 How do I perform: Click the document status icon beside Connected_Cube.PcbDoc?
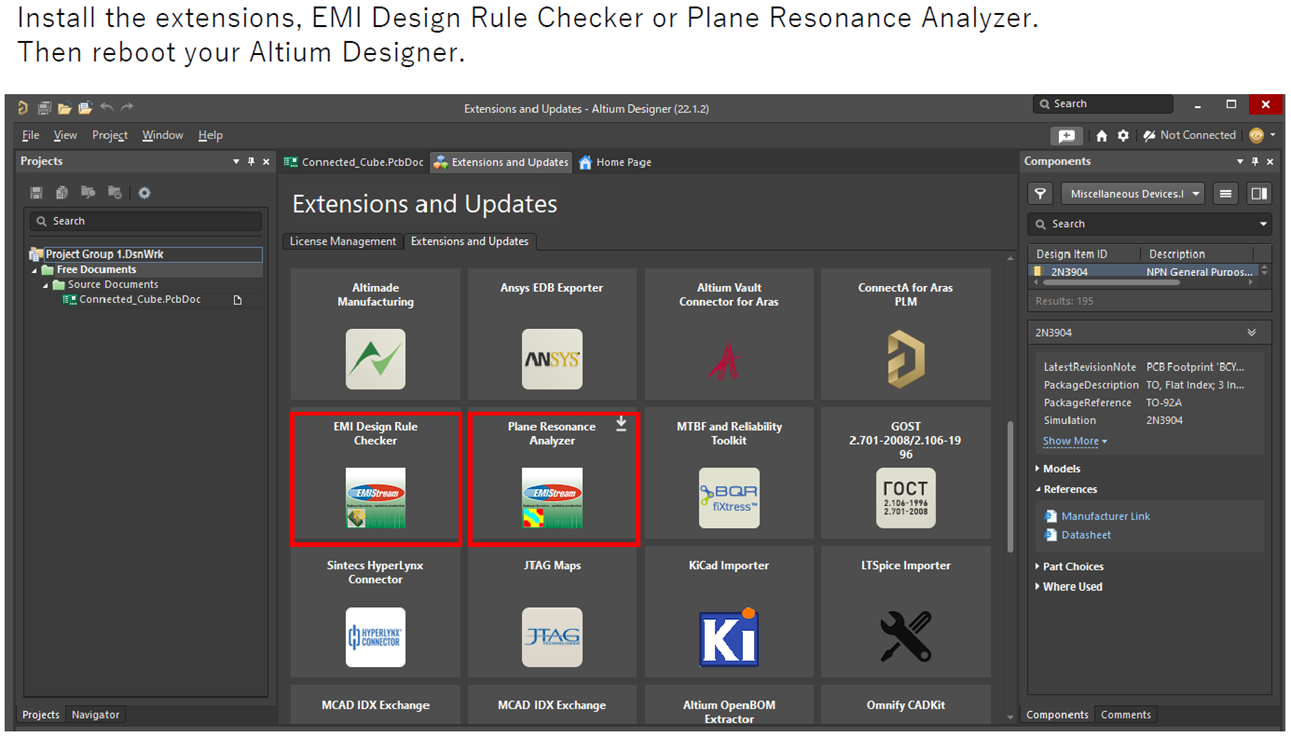[238, 300]
